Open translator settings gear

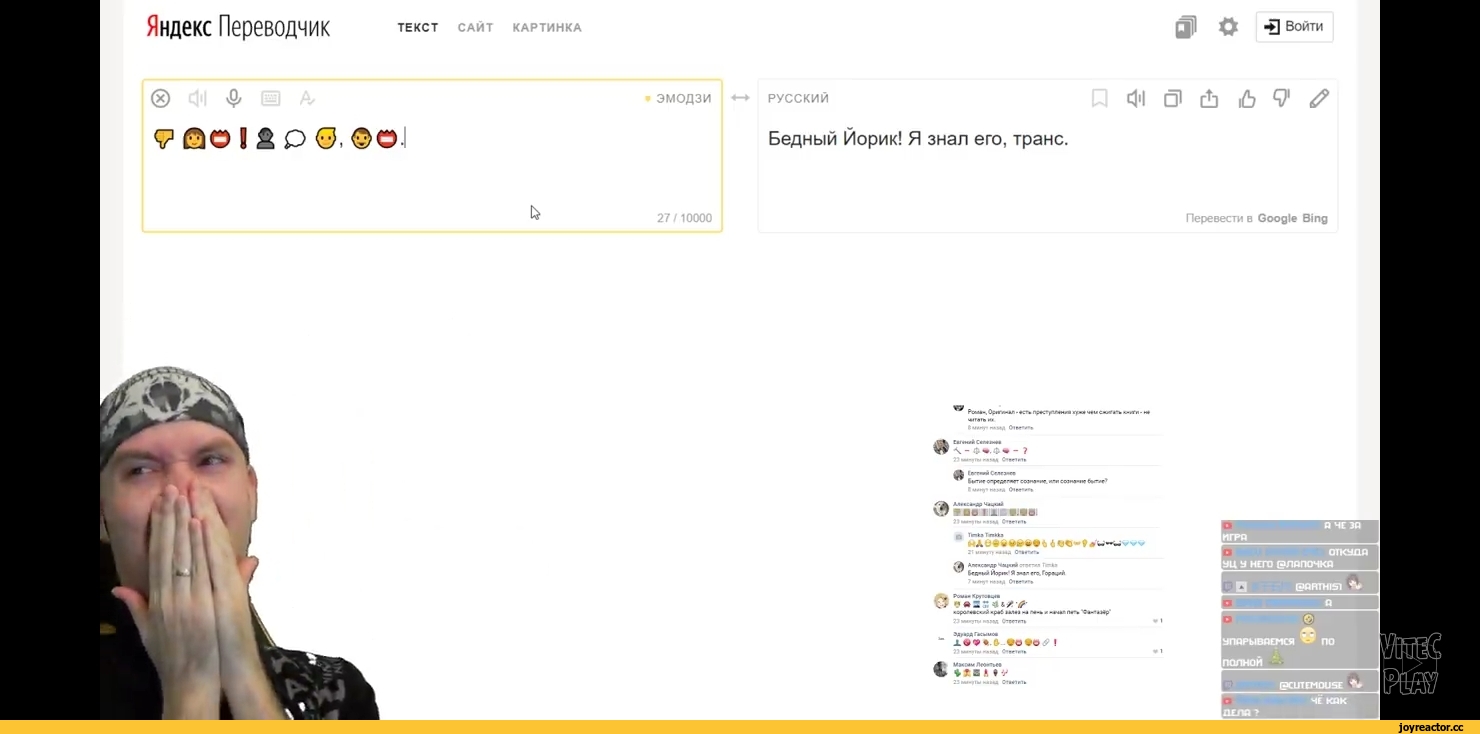coord(1228,27)
